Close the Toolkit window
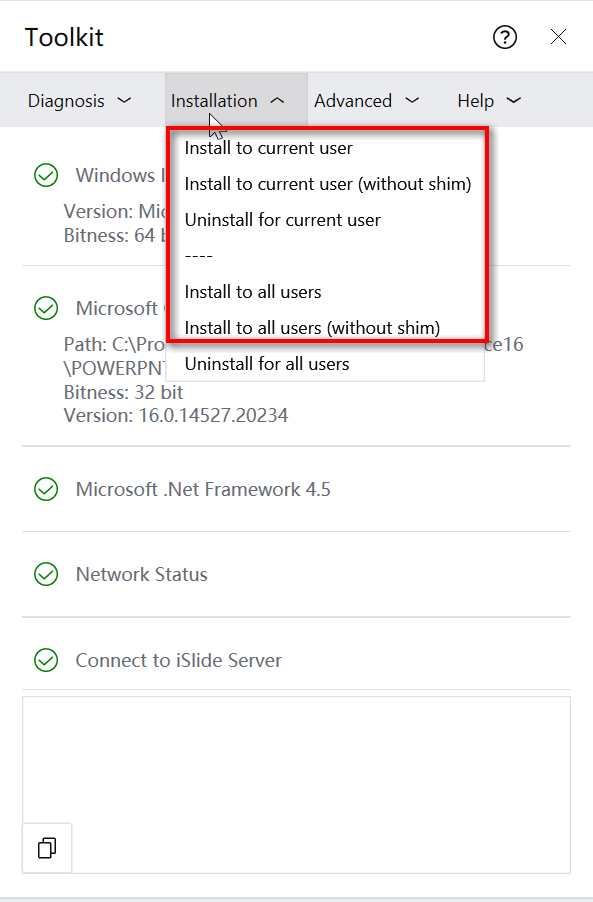The height and width of the screenshot is (902, 593). coord(558,37)
